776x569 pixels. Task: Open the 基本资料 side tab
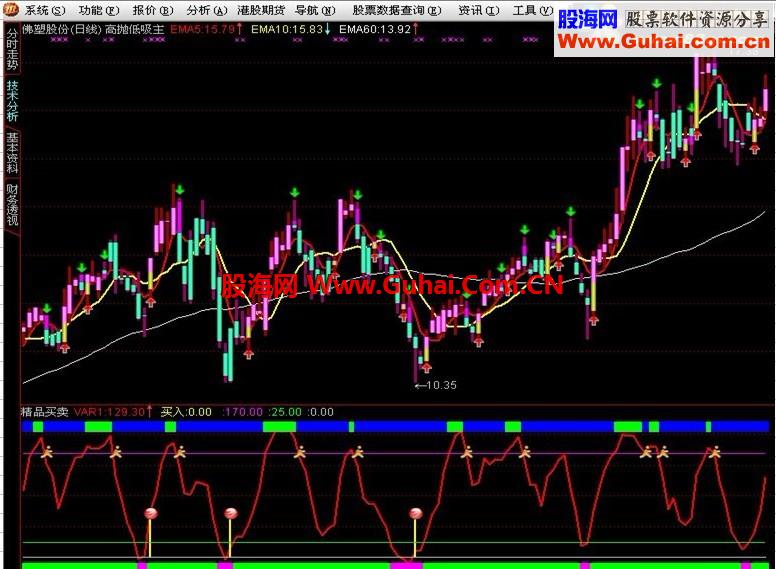(x=12, y=153)
